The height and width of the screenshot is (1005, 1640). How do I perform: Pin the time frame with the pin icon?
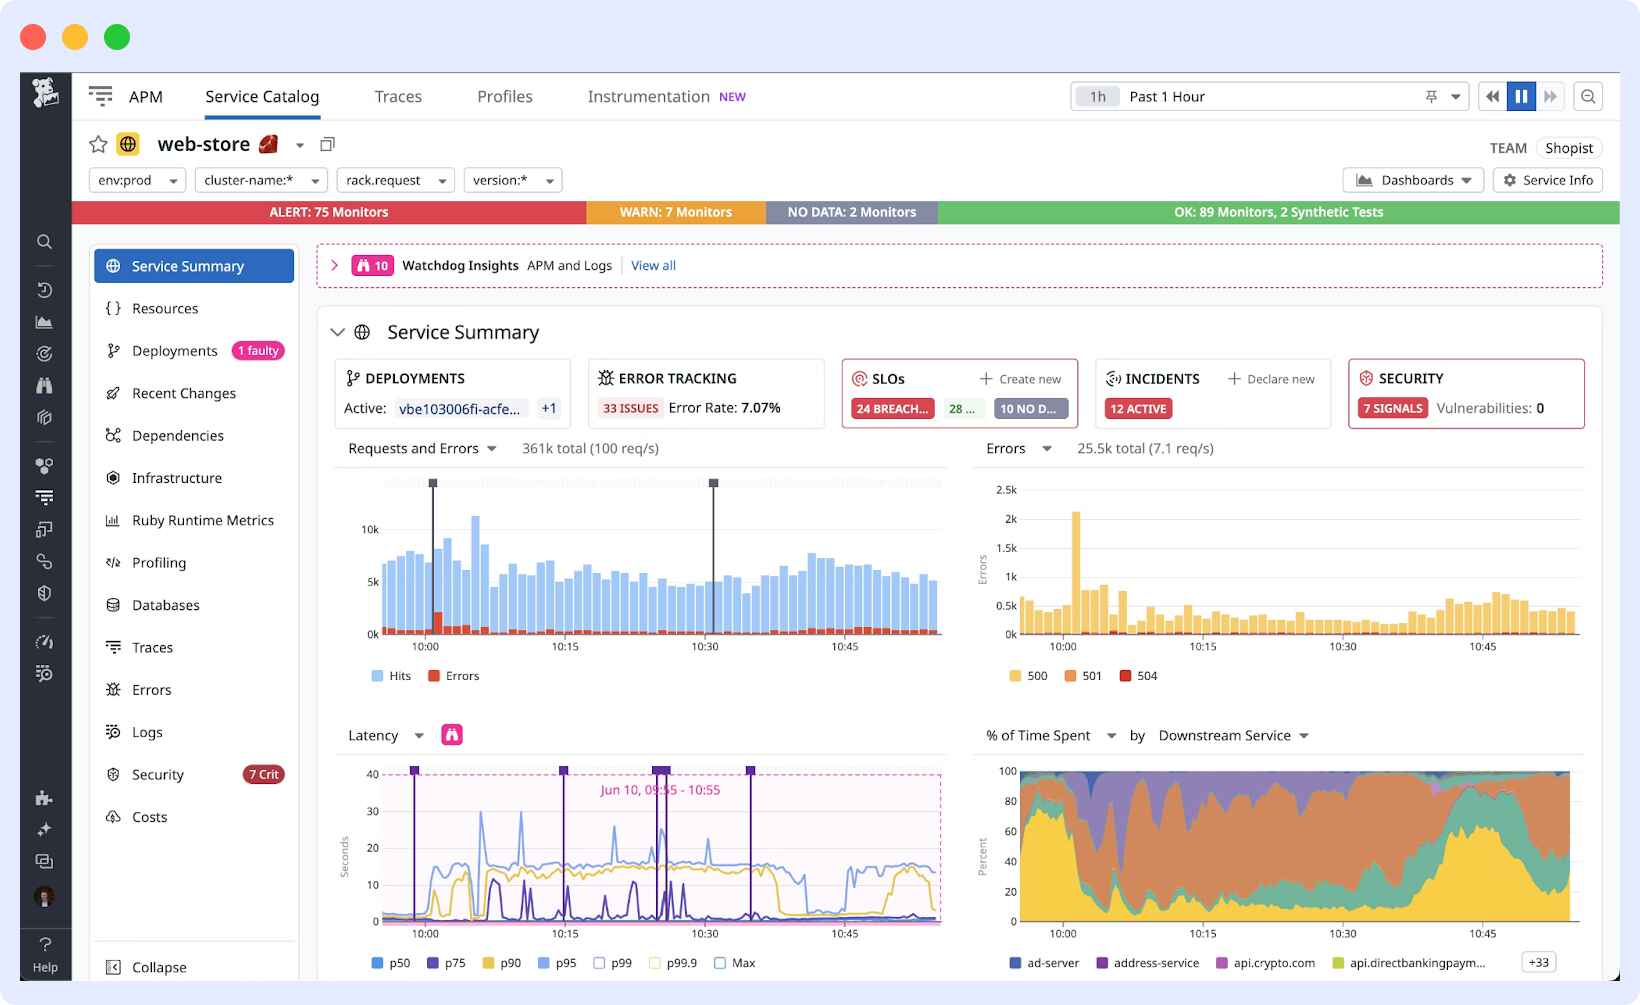1430,96
